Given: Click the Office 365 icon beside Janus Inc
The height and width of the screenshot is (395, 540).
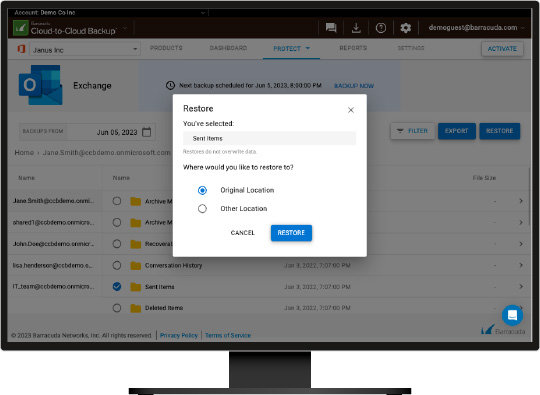Looking at the screenshot, I should click(21, 49).
